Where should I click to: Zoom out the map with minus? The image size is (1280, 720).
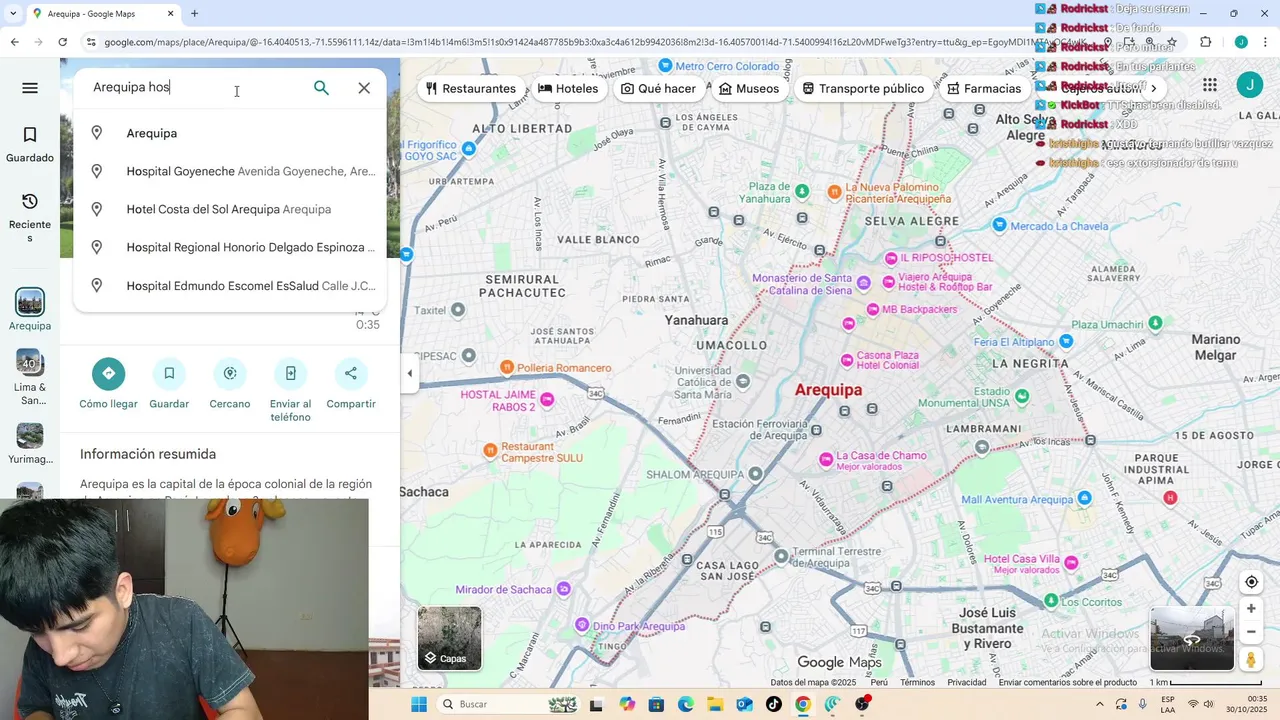click(x=1251, y=631)
